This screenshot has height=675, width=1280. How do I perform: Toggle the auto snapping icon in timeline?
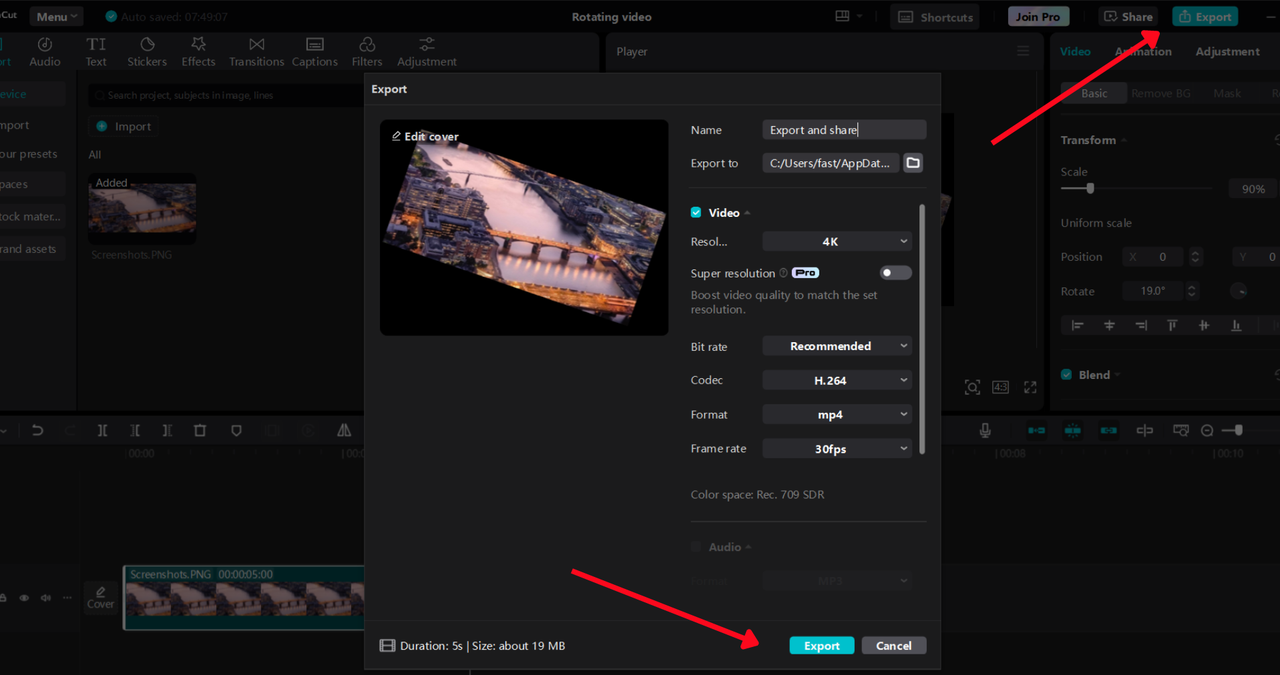1072,430
